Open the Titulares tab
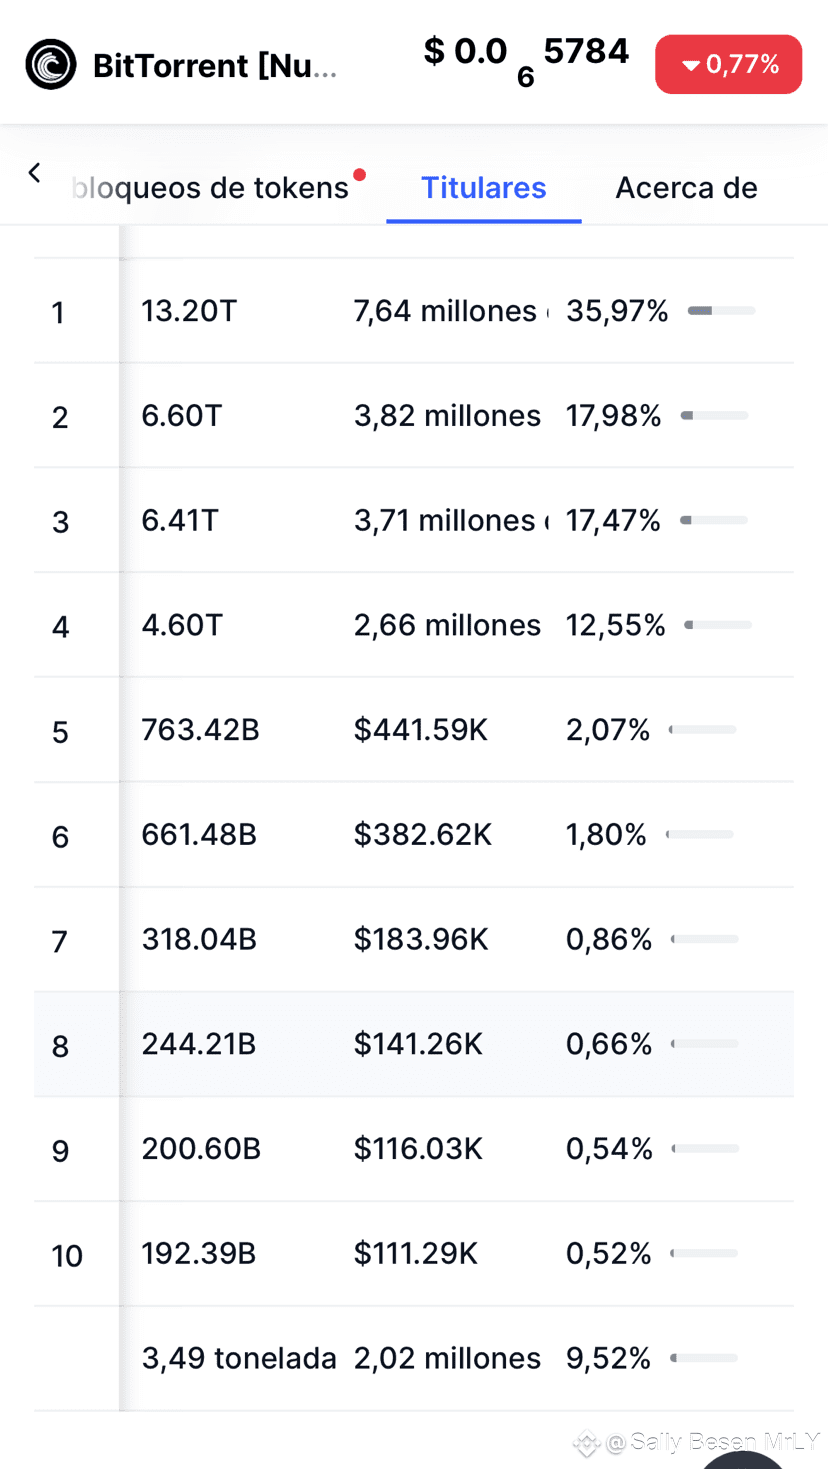828x1469 pixels. (x=484, y=188)
